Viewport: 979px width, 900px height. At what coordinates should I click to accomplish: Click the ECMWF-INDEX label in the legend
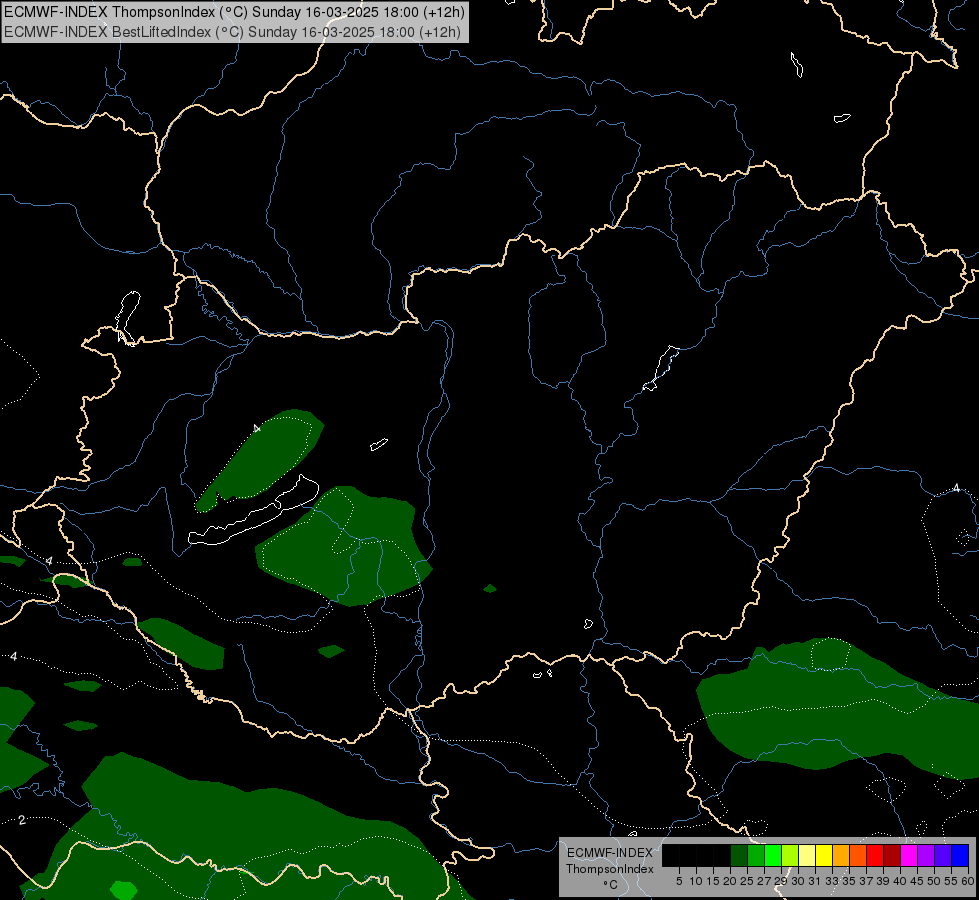tap(610, 853)
